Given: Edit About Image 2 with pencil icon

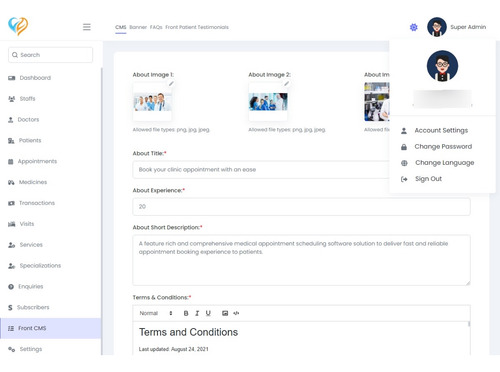Looking at the screenshot, I should (x=286, y=84).
